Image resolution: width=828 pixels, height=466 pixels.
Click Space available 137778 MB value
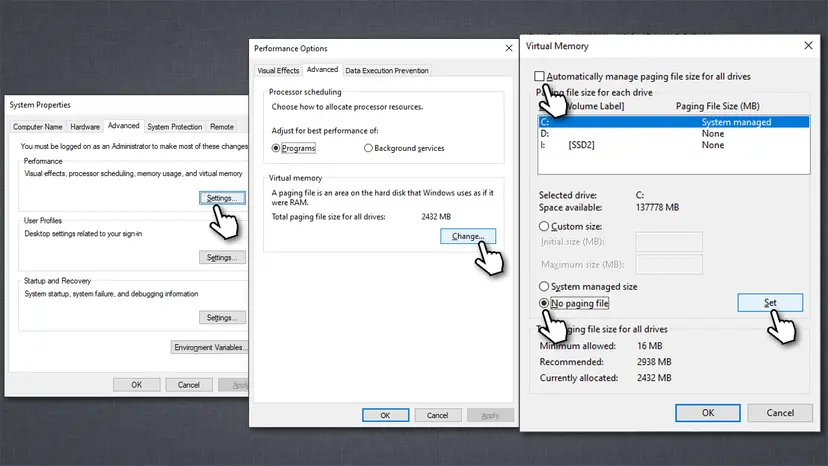tap(657, 208)
